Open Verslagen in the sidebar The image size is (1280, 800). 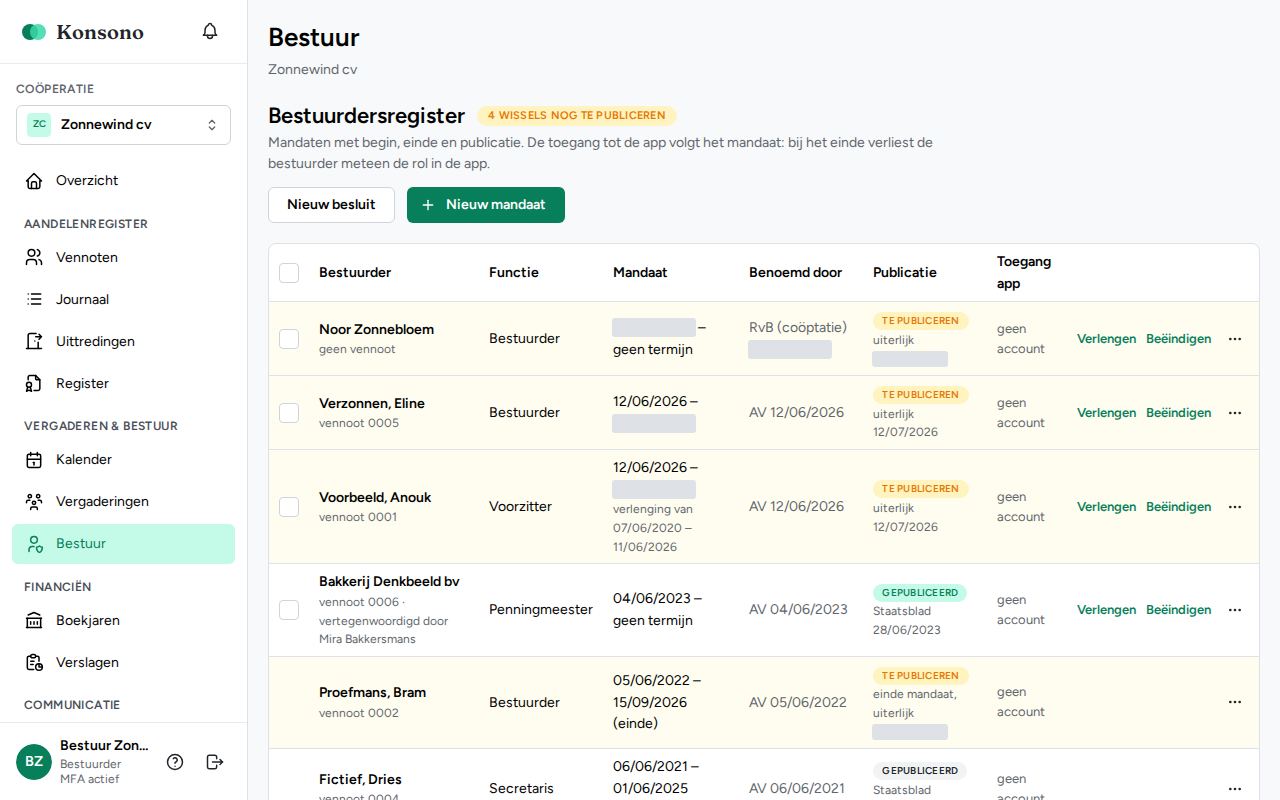tap(123, 663)
